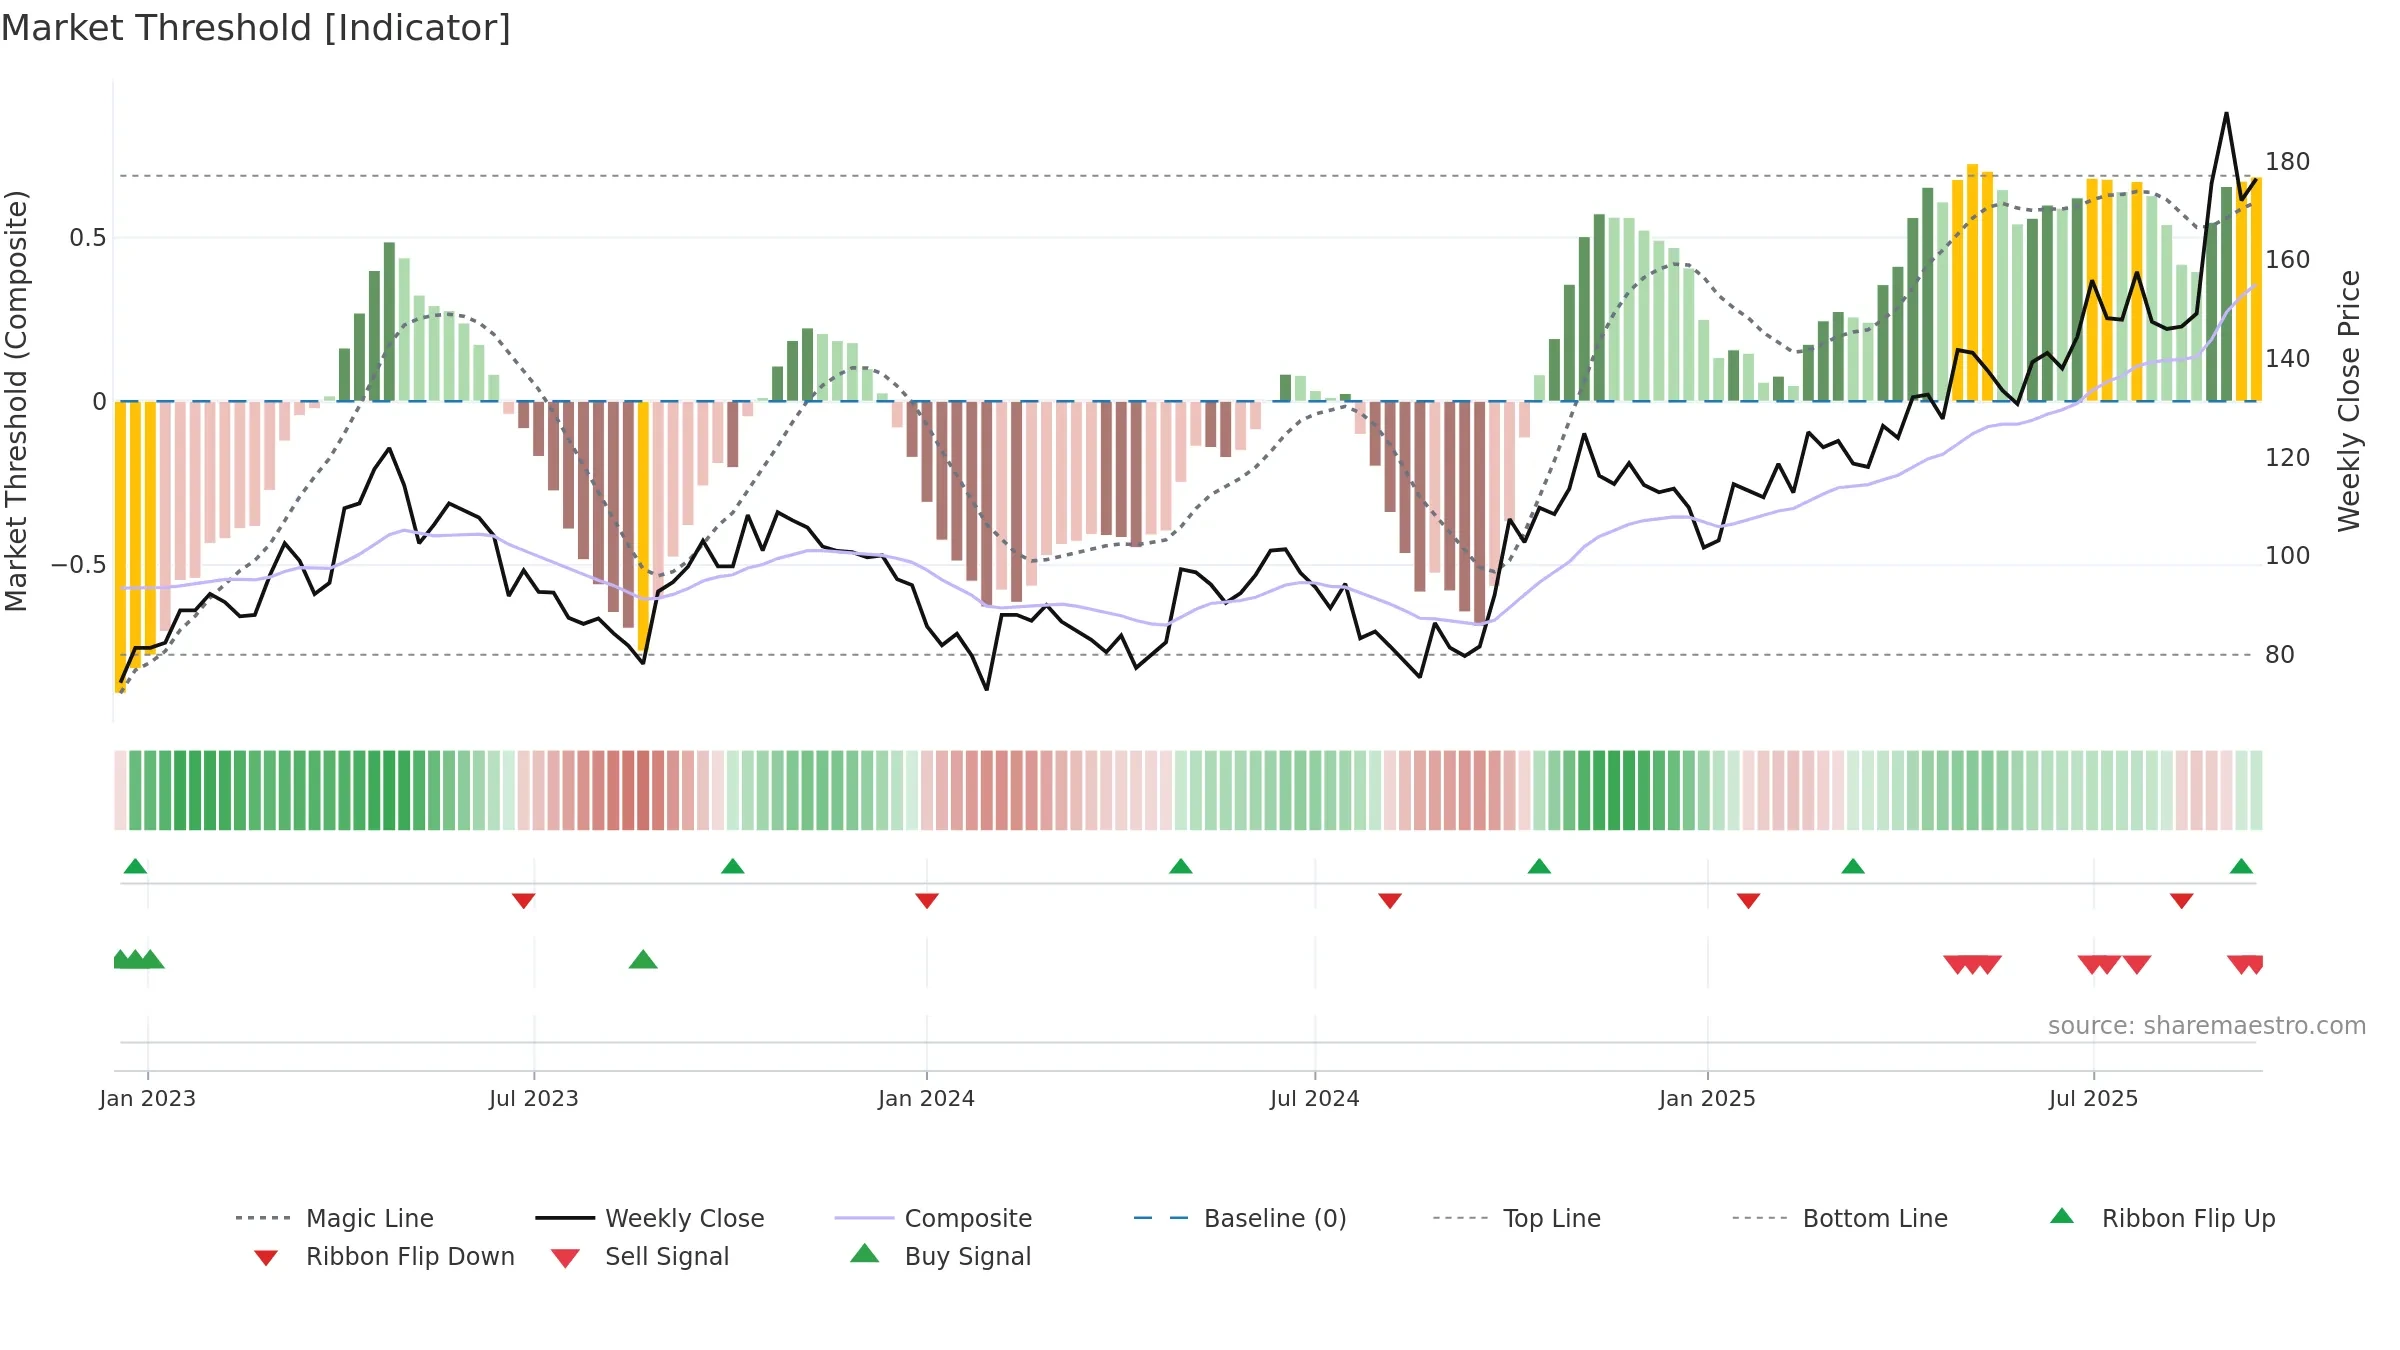This screenshot has height=1350, width=2400.
Task: Click the Ribbon Flip Up marker near March 2025
Action: tap(1852, 866)
